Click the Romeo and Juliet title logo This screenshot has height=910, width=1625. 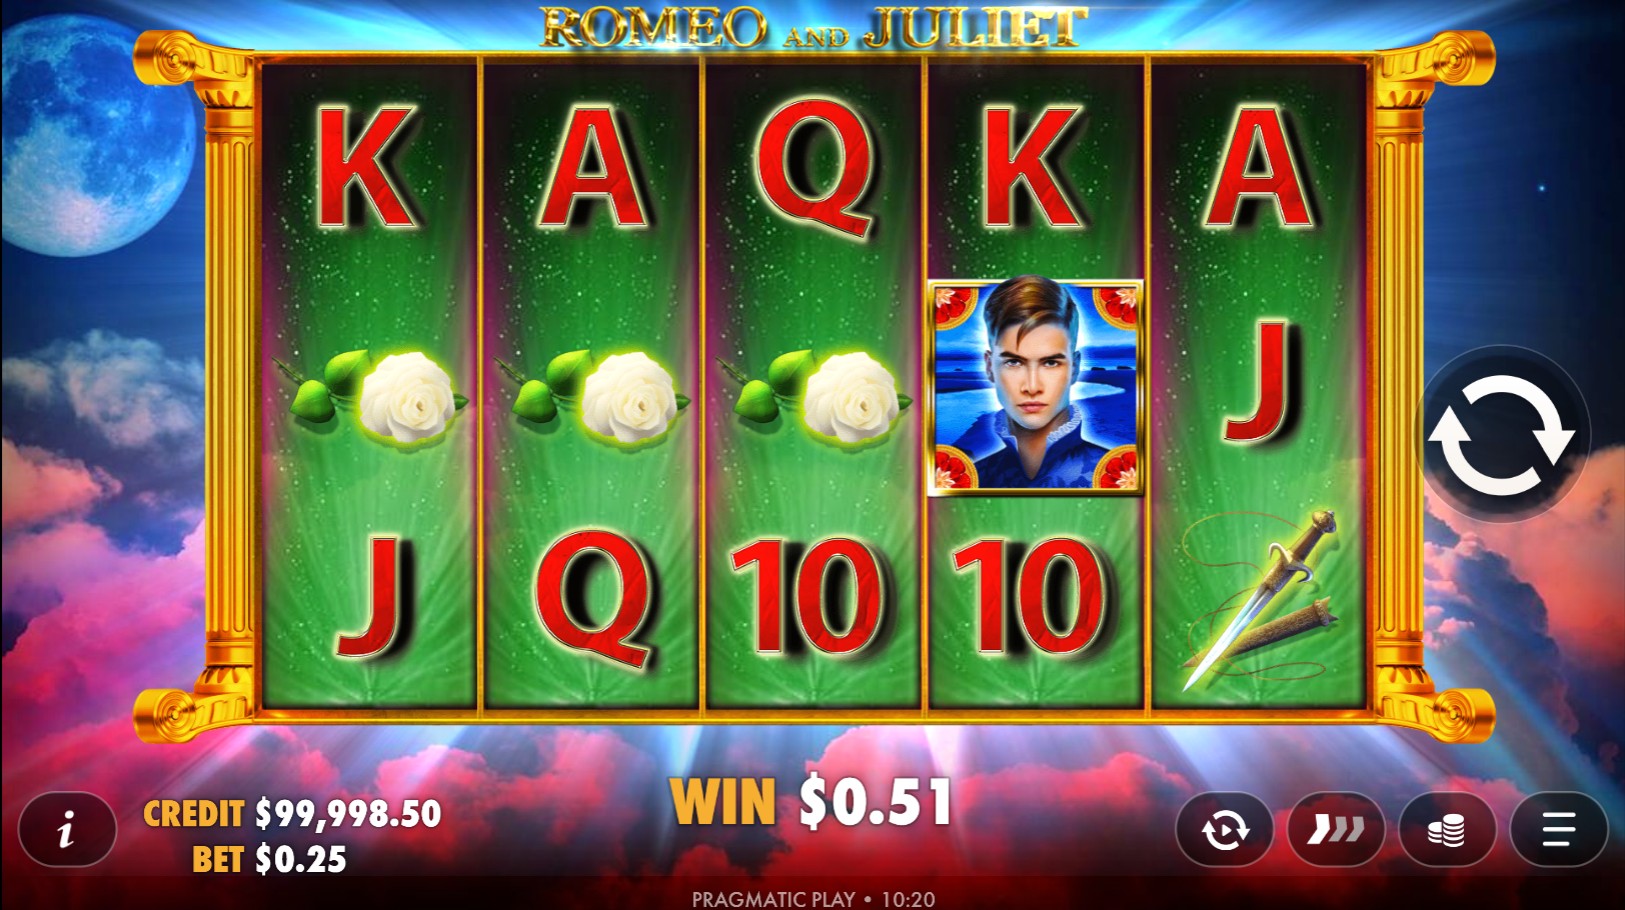pyautogui.click(x=813, y=28)
